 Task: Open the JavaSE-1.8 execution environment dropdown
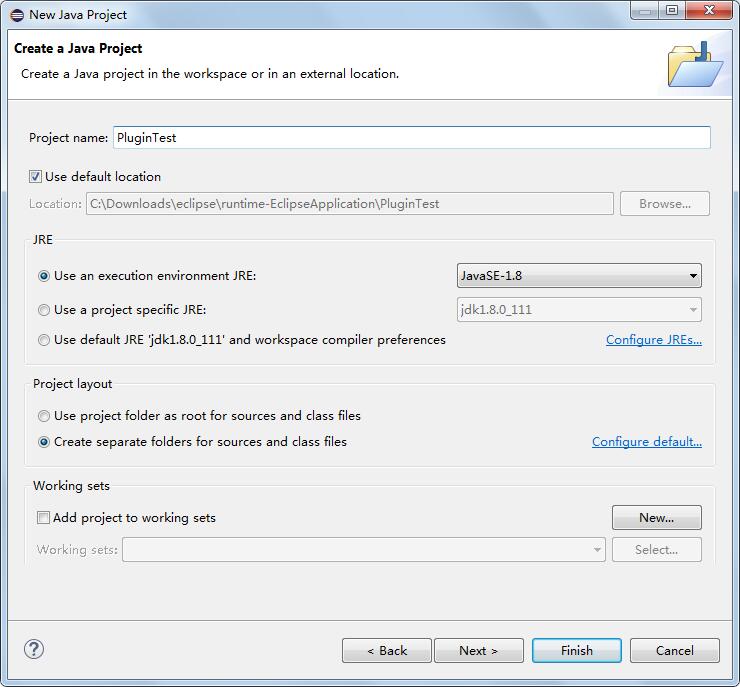coord(579,276)
